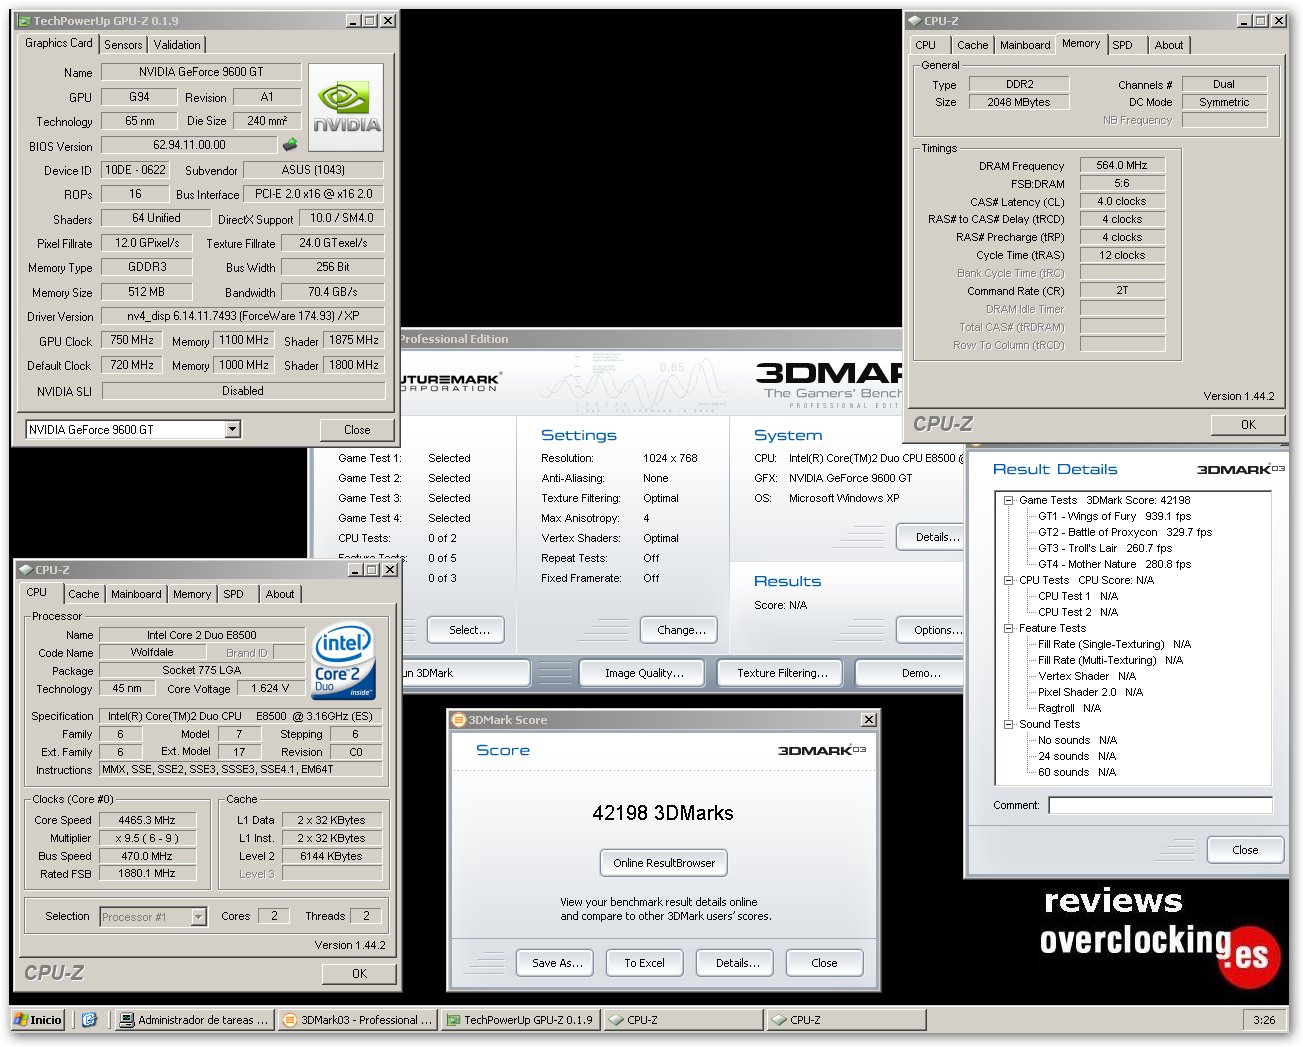The width and height of the screenshot is (1303, 1047).
Task: Click the BIOS save chip icon in GPU-Z
Action: (x=290, y=145)
